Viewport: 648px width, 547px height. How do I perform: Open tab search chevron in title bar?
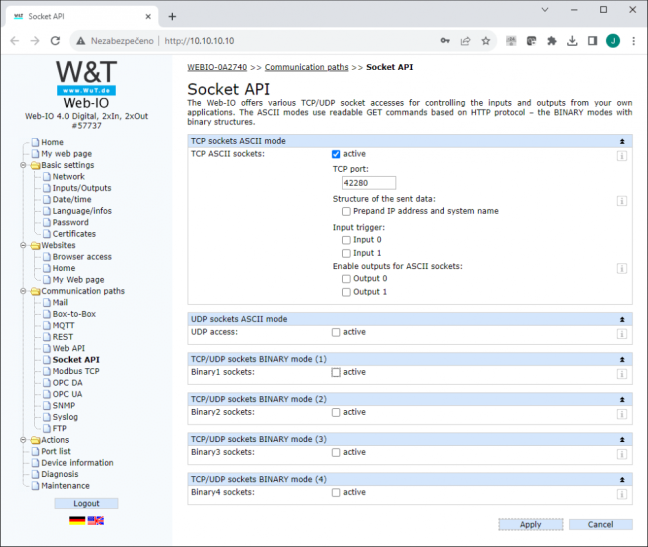coord(545,10)
